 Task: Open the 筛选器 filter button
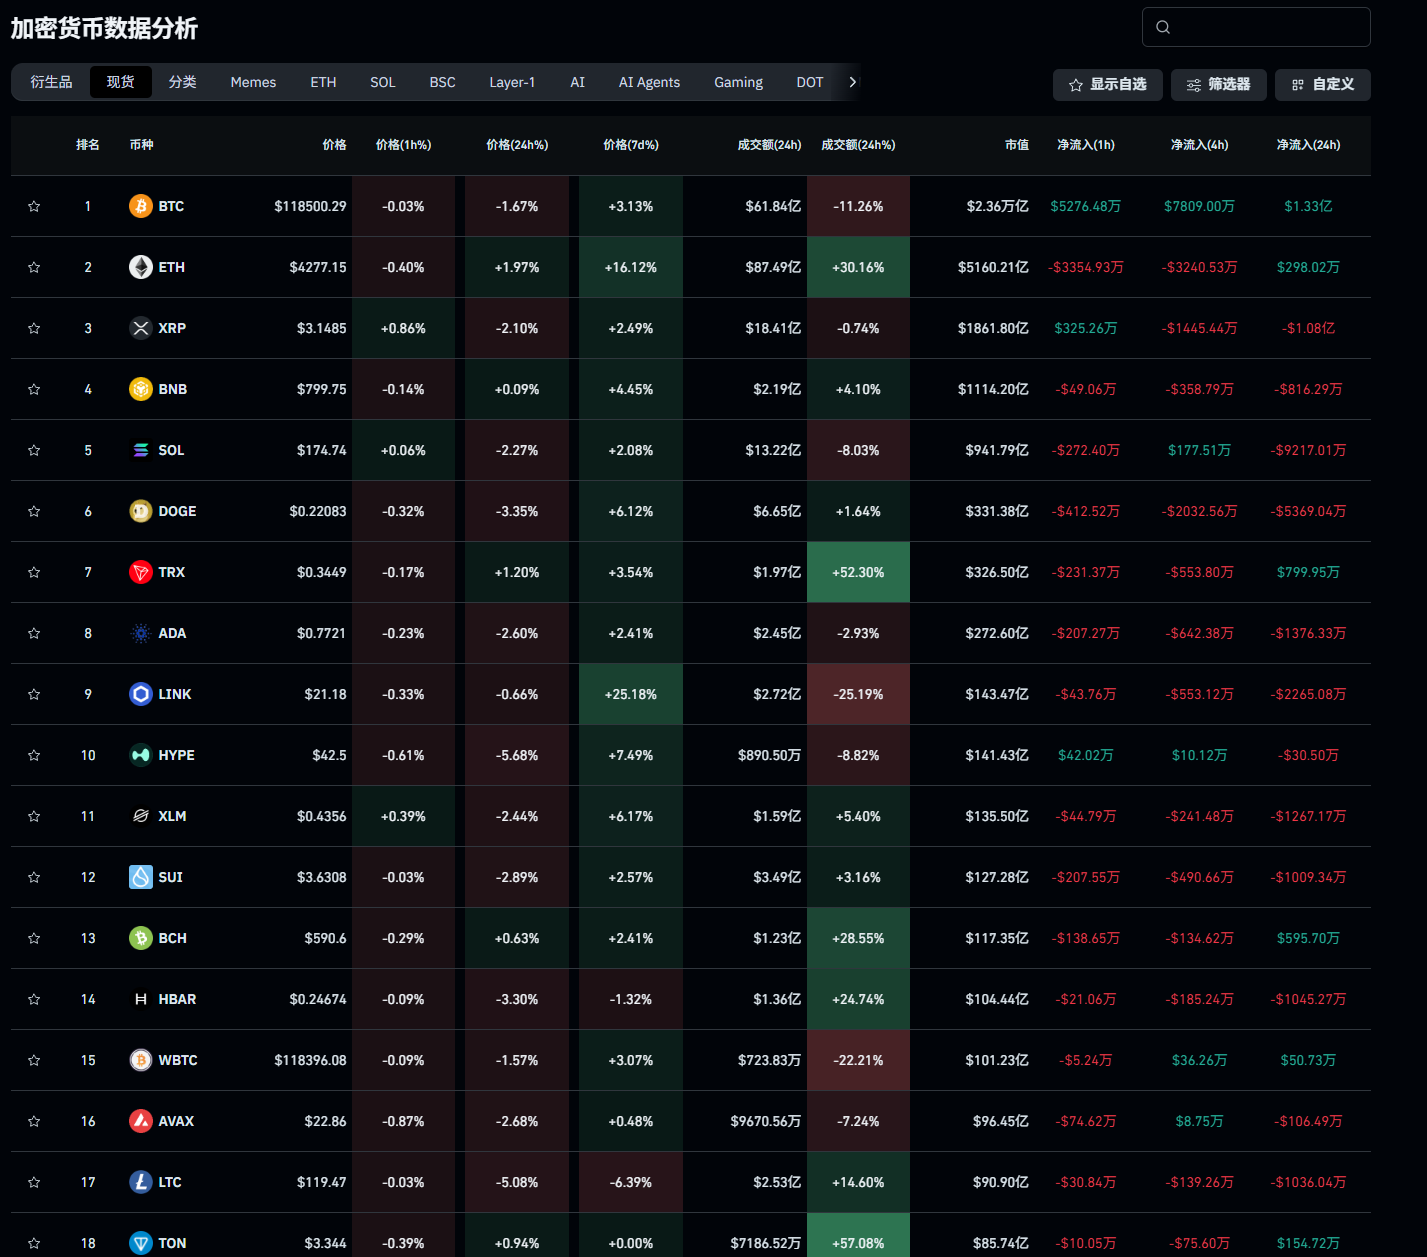[x=1218, y=85]
